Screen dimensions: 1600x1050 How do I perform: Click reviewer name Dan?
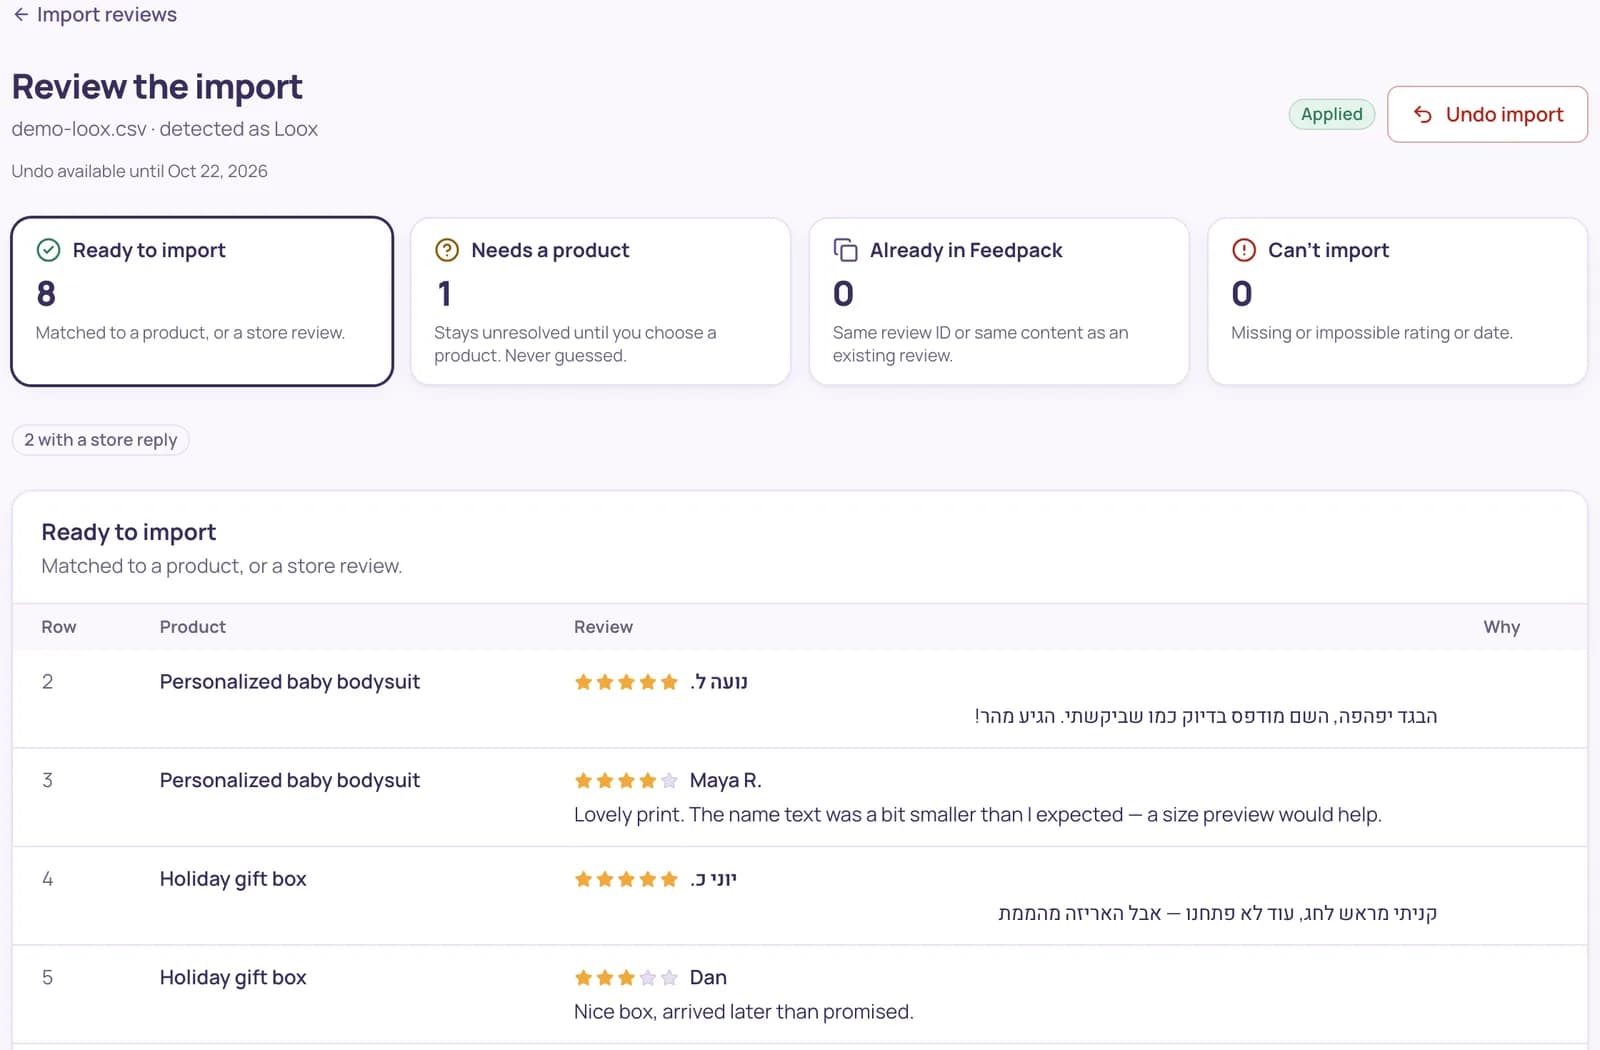(708, 977)
